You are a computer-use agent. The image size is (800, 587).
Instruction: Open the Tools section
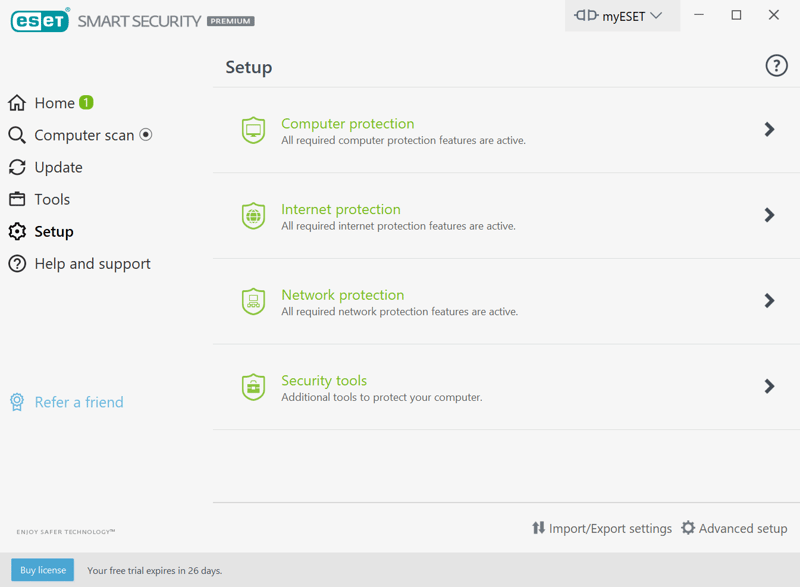pos(52,199)
